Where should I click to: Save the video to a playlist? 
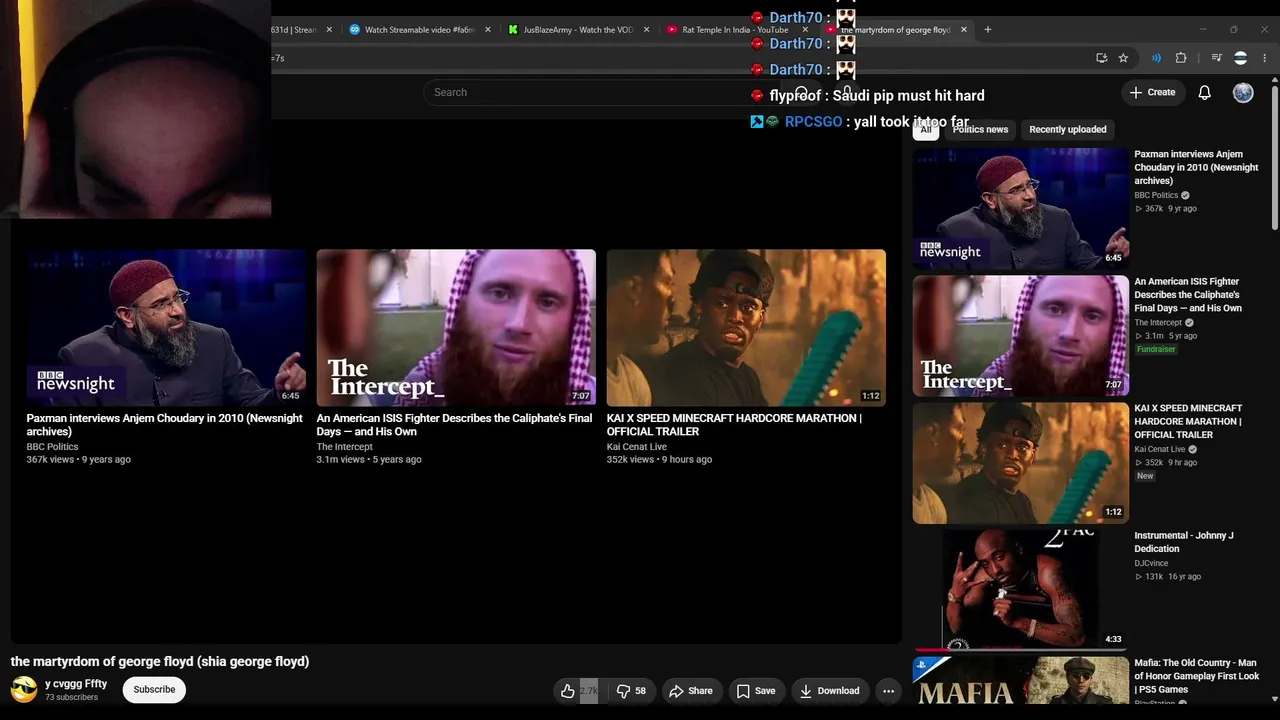point(756,691)
